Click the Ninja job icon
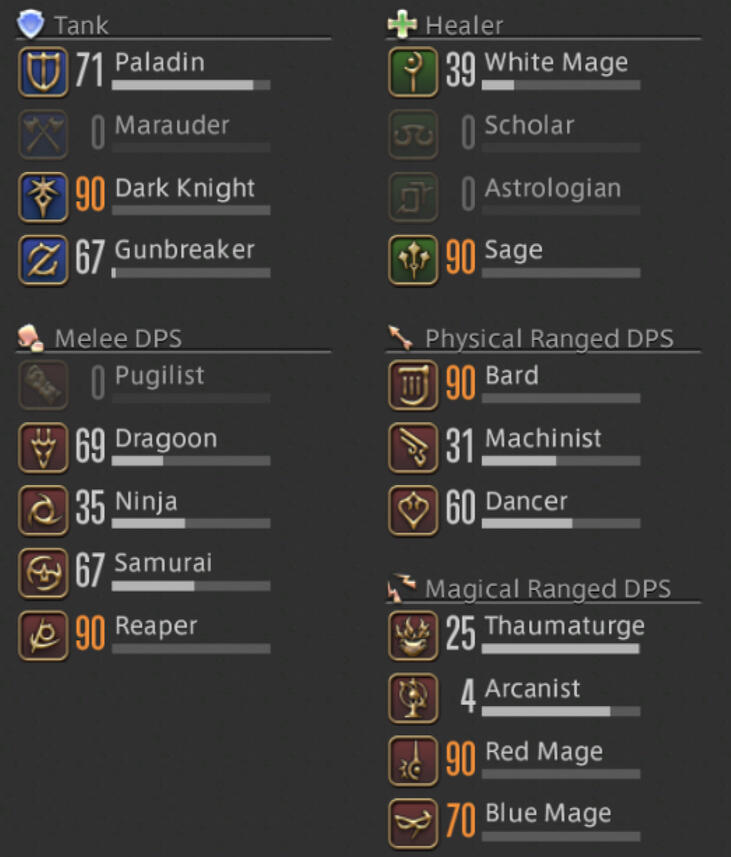 [x=43, y=510]
